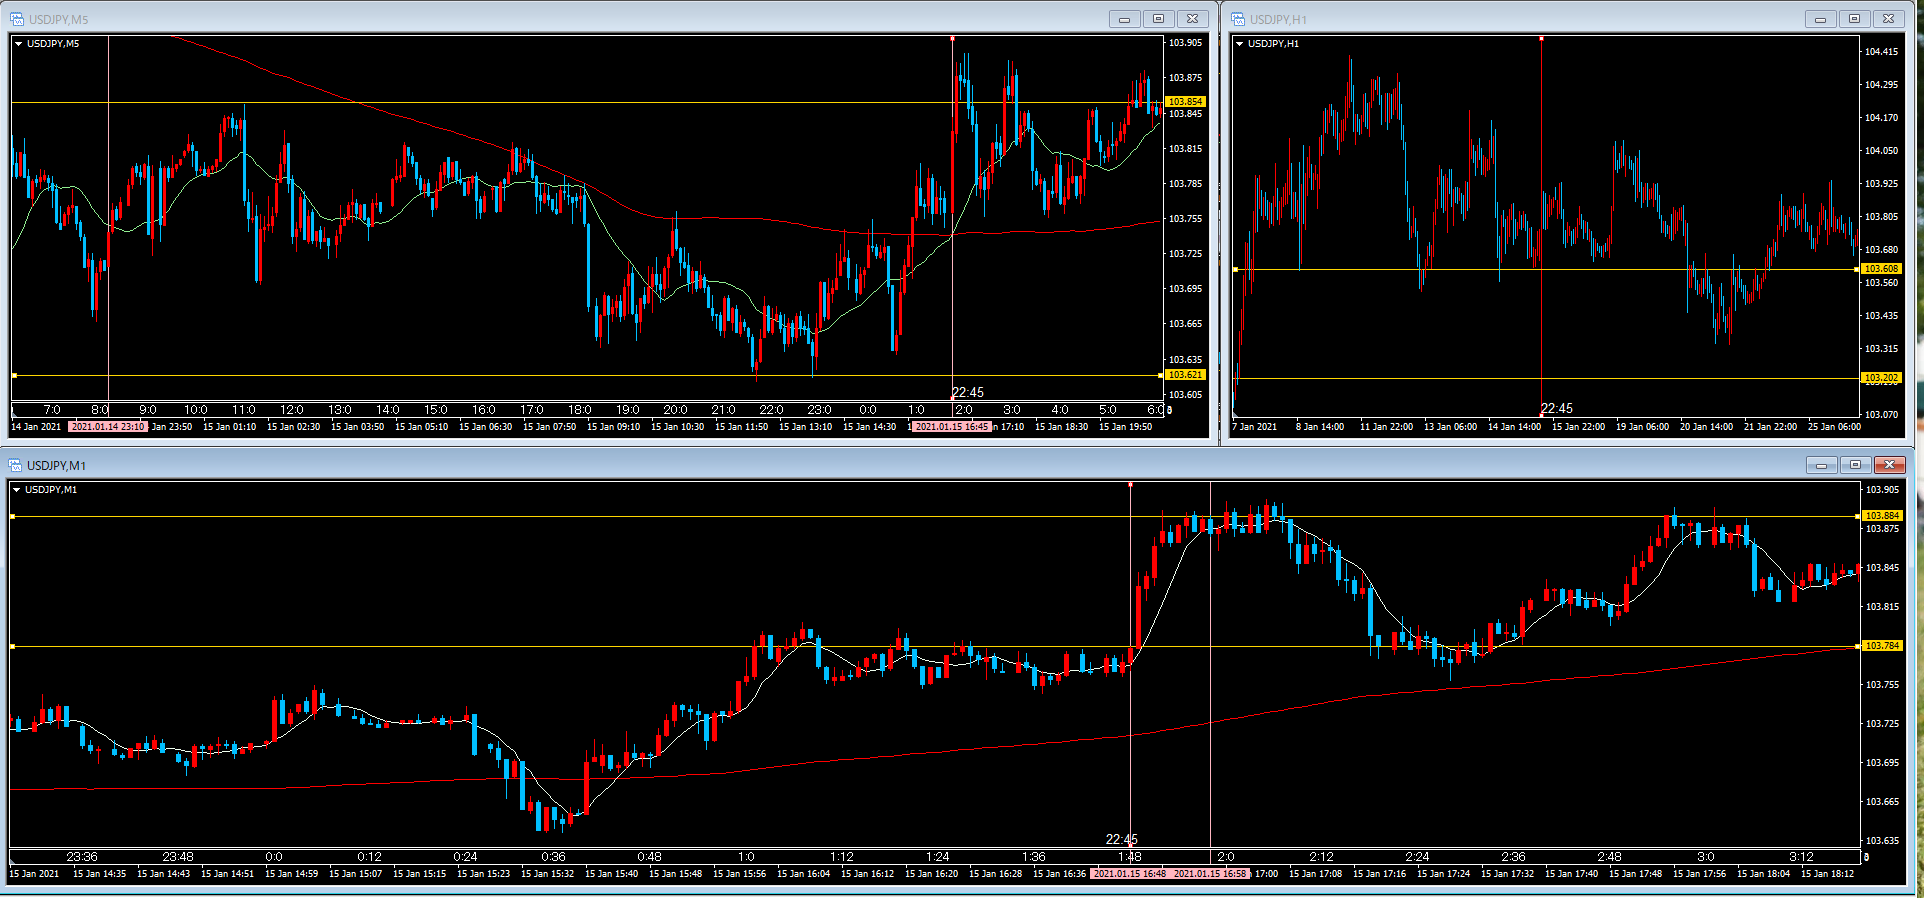
Task: Click the USDJPY,H1 window chart icon
Action: pos(1238,19)
